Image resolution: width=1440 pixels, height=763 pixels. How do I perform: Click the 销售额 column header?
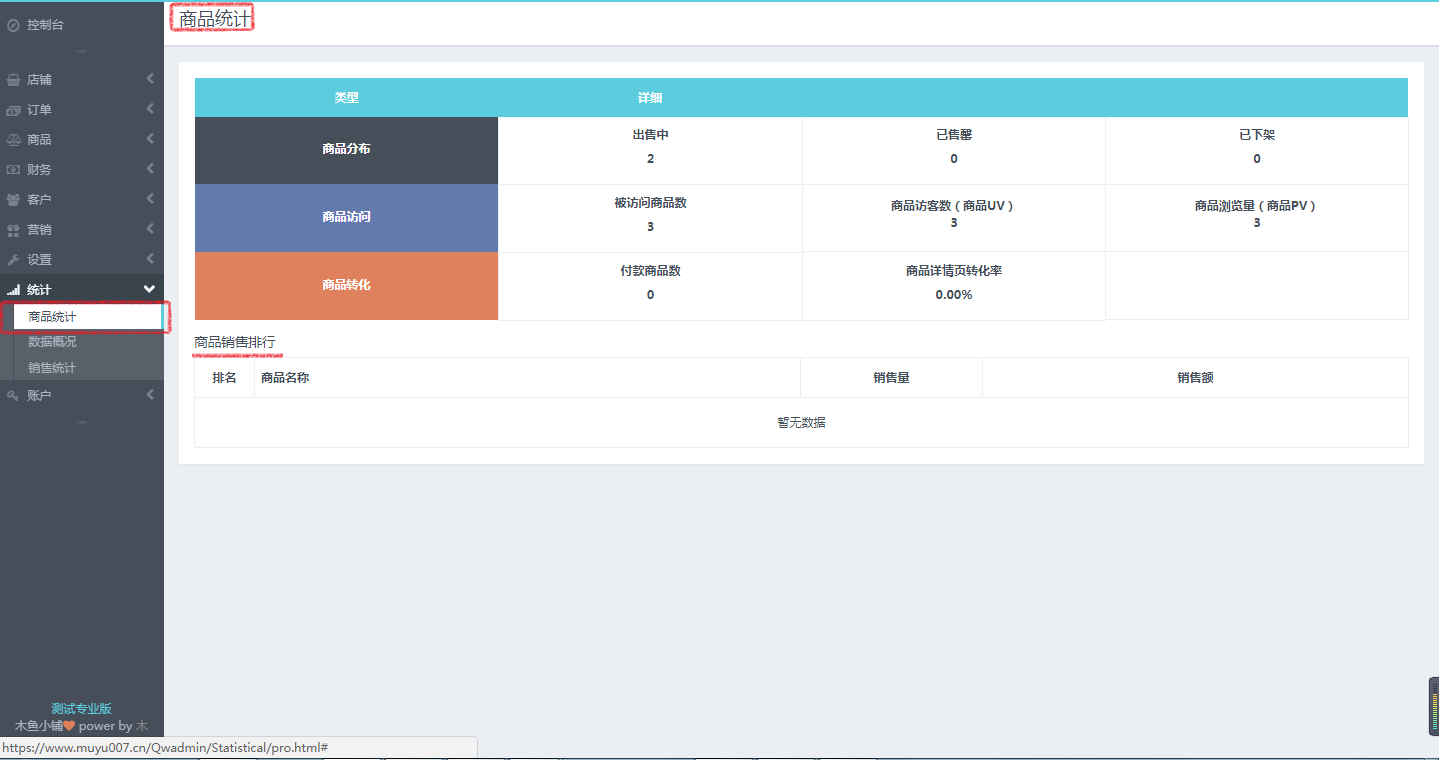tap(1195, 378)
